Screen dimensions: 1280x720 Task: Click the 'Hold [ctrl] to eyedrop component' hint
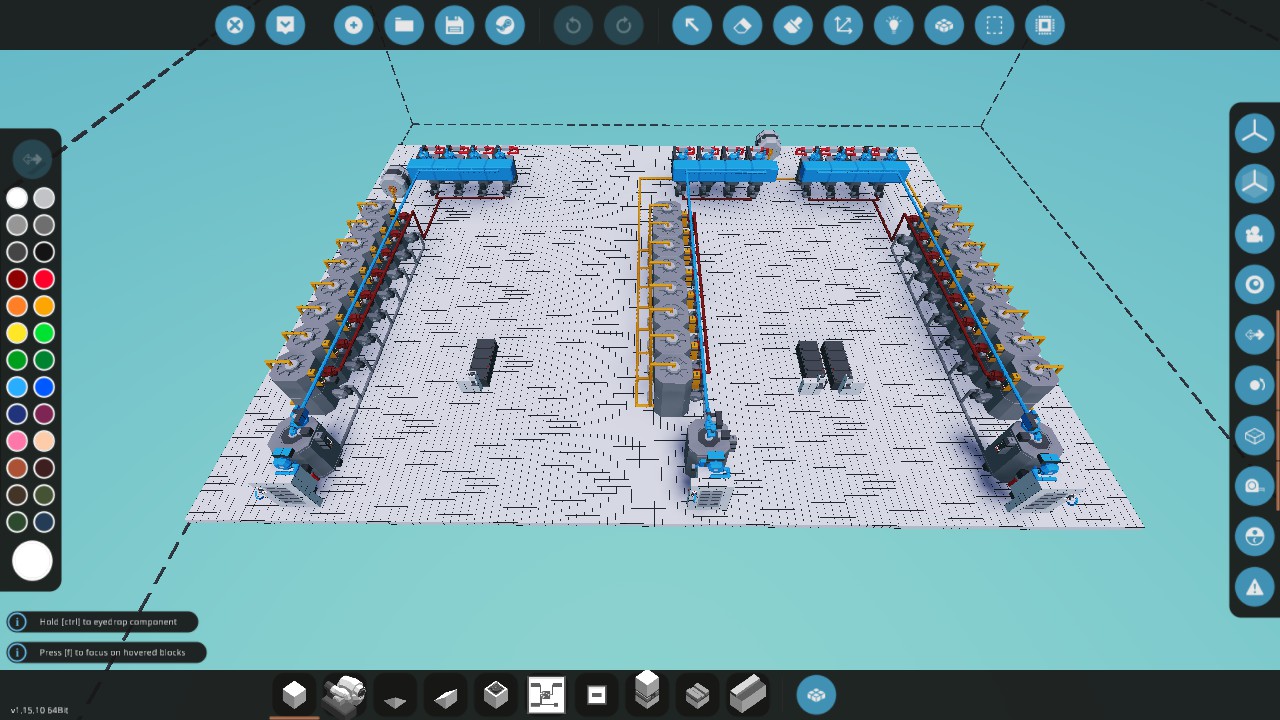(102, 622)
